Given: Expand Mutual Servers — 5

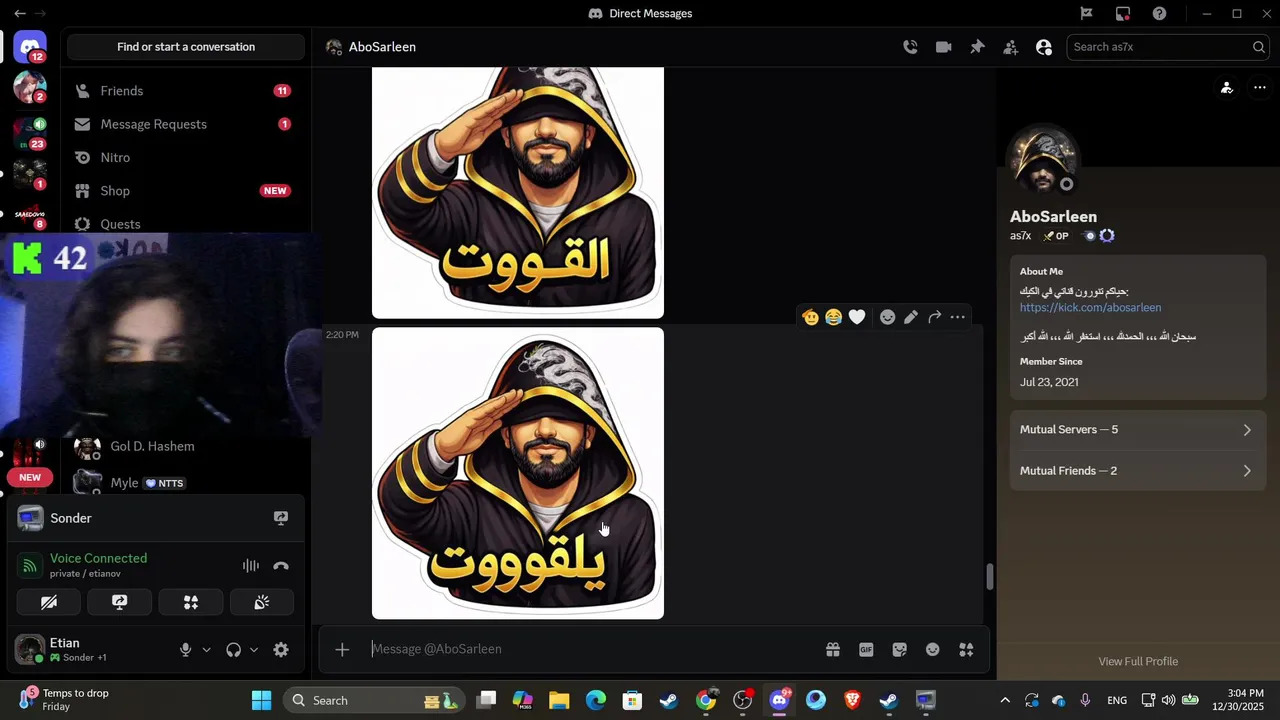Looking at the screenshot, I should click(1138, 430).
